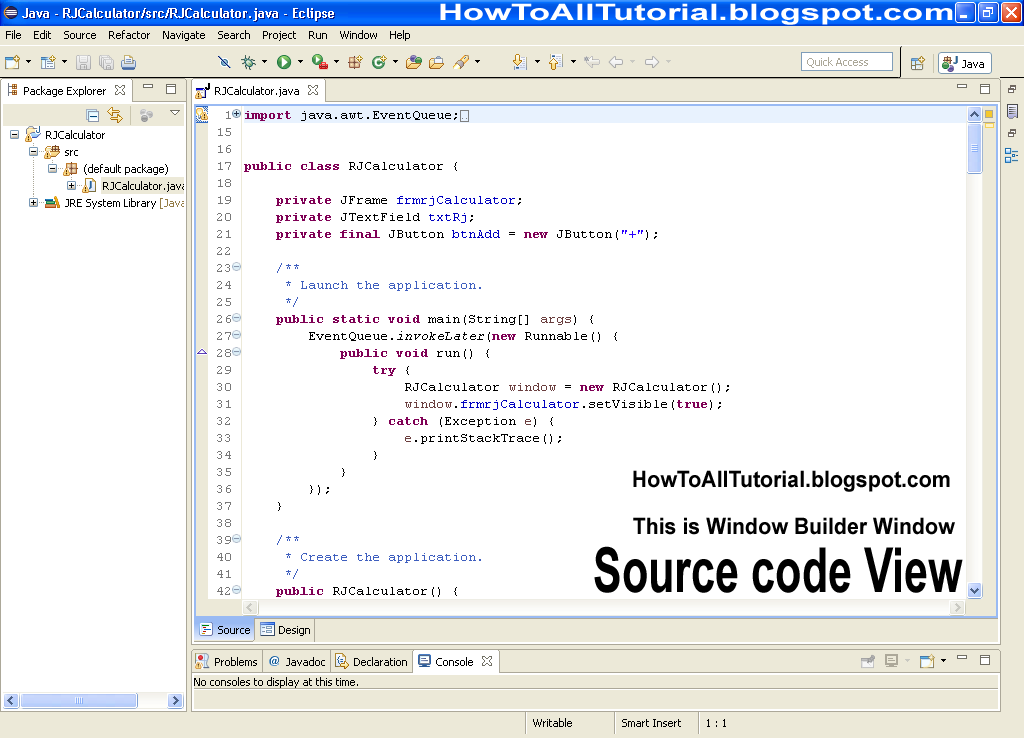Collapse the (default package) node
This screenshot has width=1024, height=738.
52,168
